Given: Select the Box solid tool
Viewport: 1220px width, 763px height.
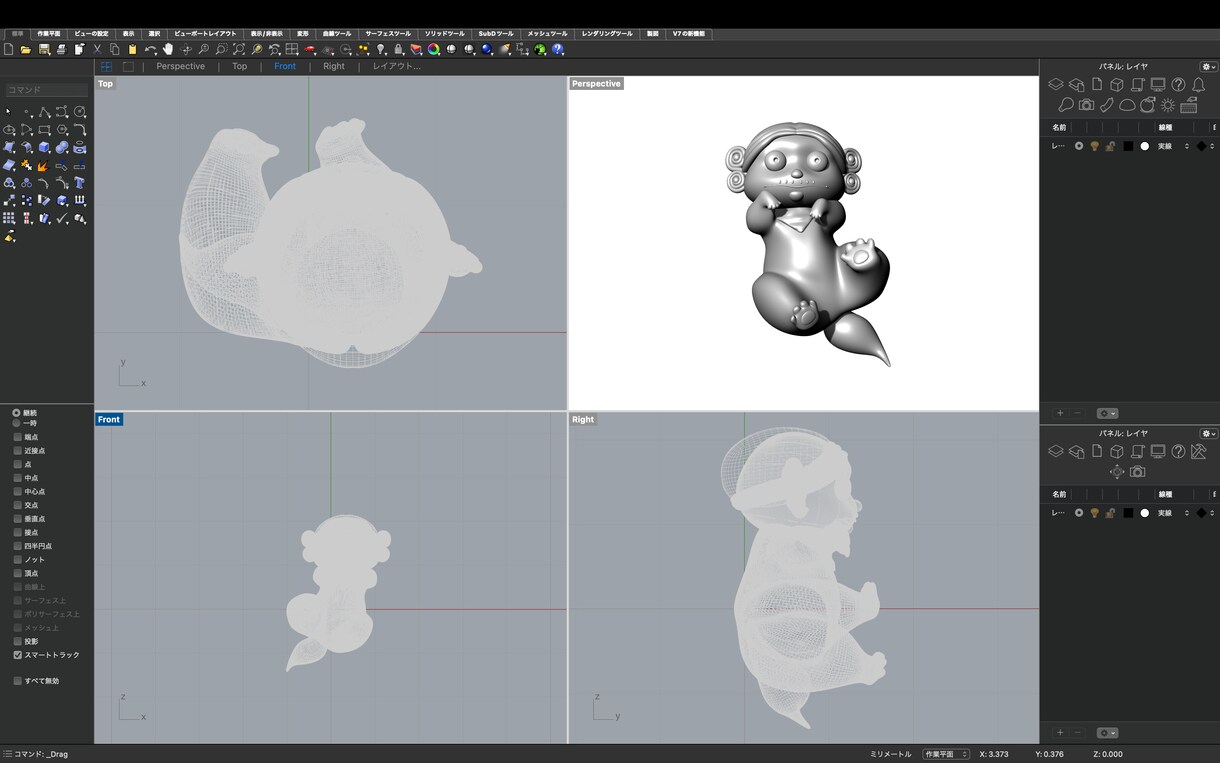Looking at the screenshot, I should click(44, 147).
